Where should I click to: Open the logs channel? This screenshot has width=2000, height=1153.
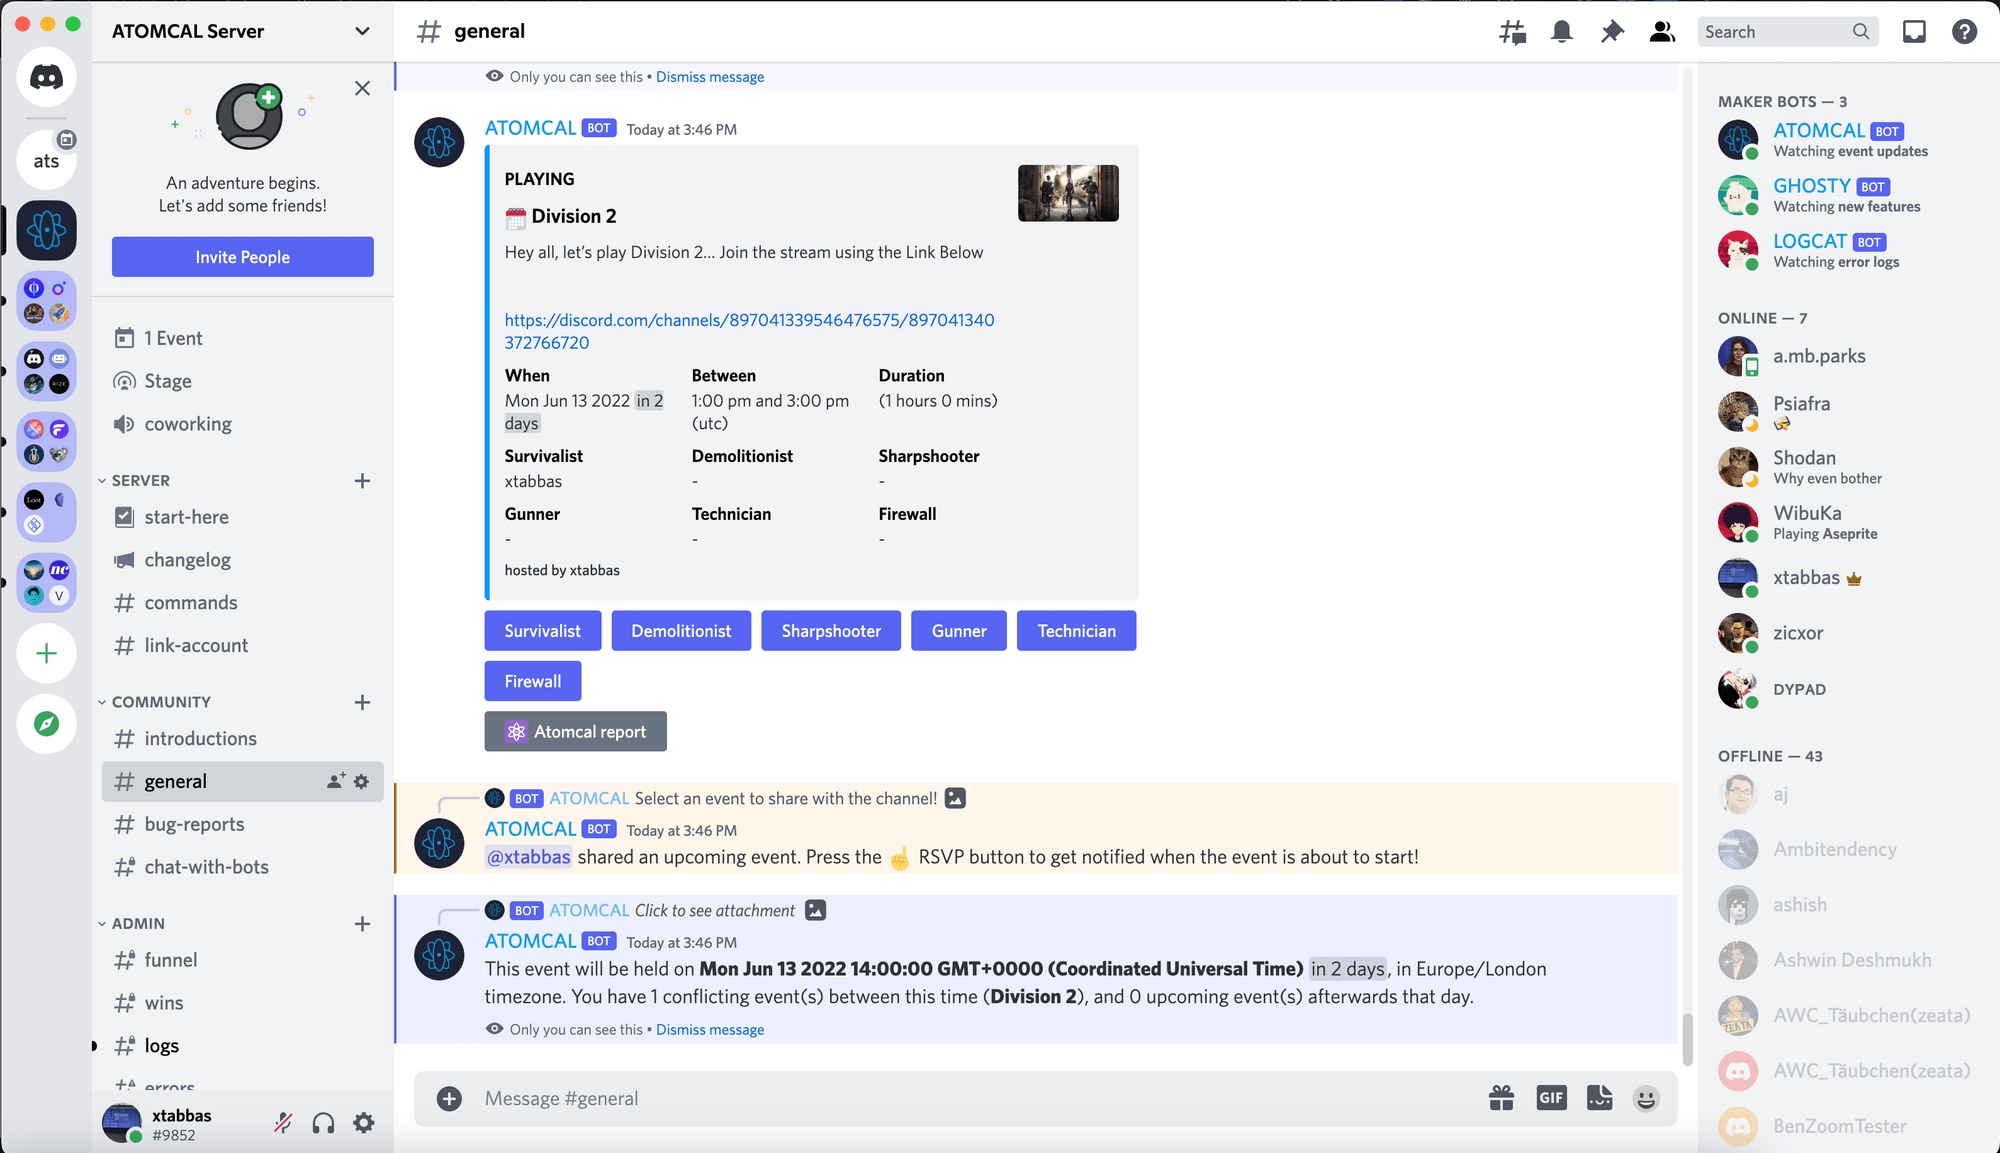coord(243,1046)
